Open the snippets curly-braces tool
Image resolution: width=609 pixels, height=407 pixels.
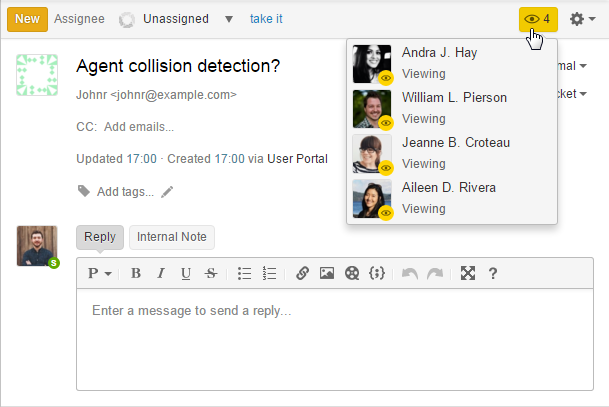[376, 273]
